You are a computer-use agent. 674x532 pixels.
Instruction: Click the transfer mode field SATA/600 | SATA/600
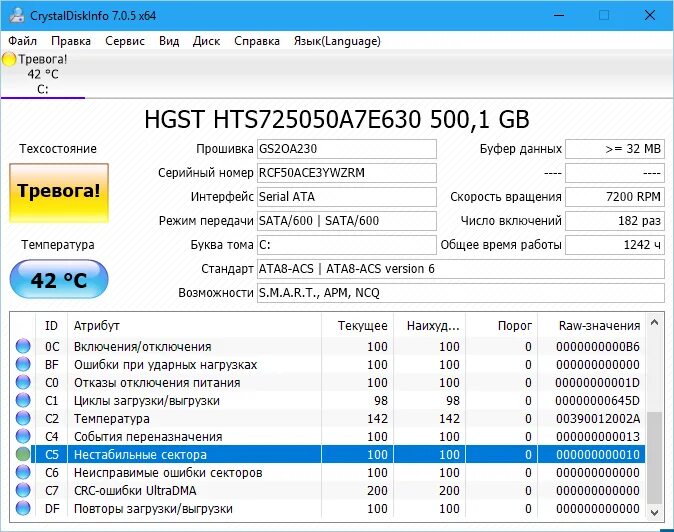(x=347, y=221)
